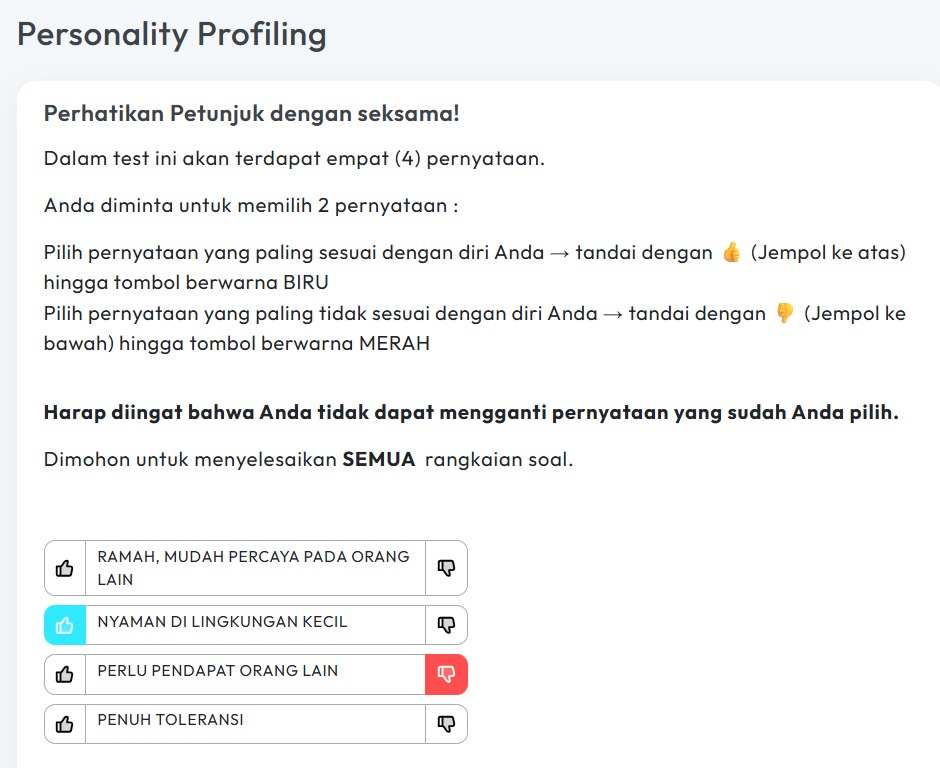The width and height of the screenshot is (940, 768).
Task: Click the Personality Profiling page title
Action: tap(172, 35)
